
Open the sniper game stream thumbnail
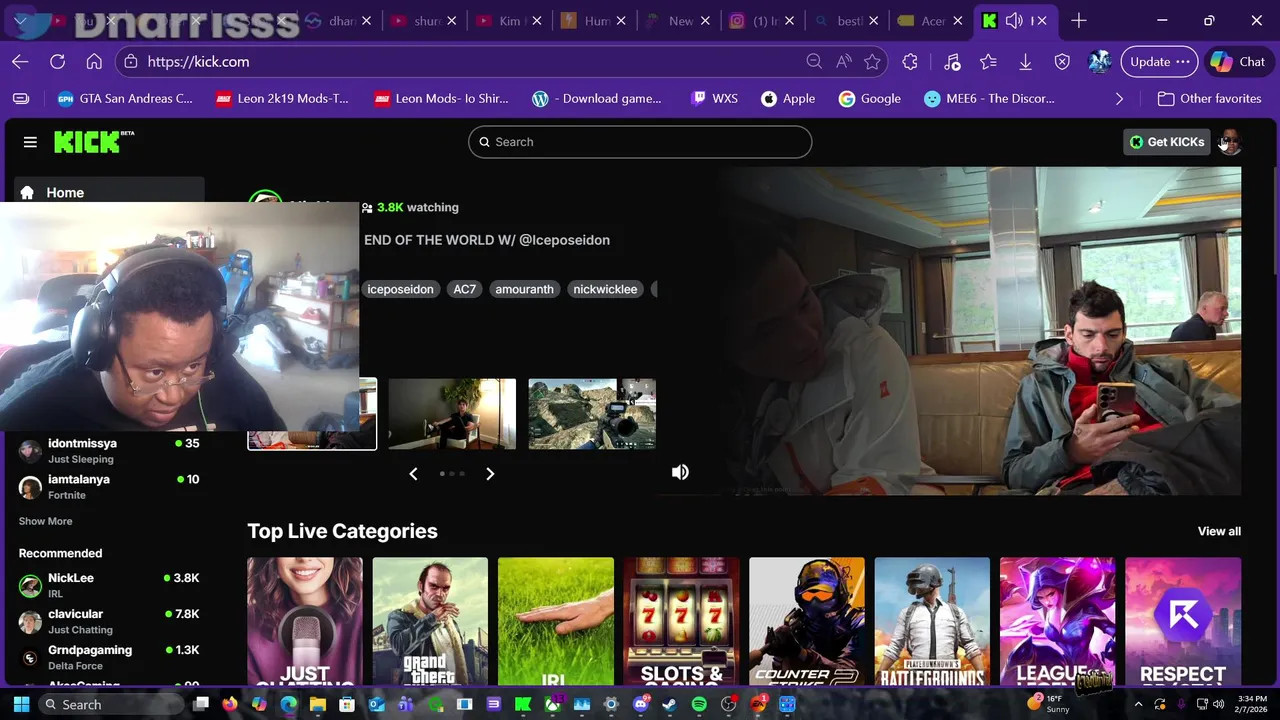[592, 414]
